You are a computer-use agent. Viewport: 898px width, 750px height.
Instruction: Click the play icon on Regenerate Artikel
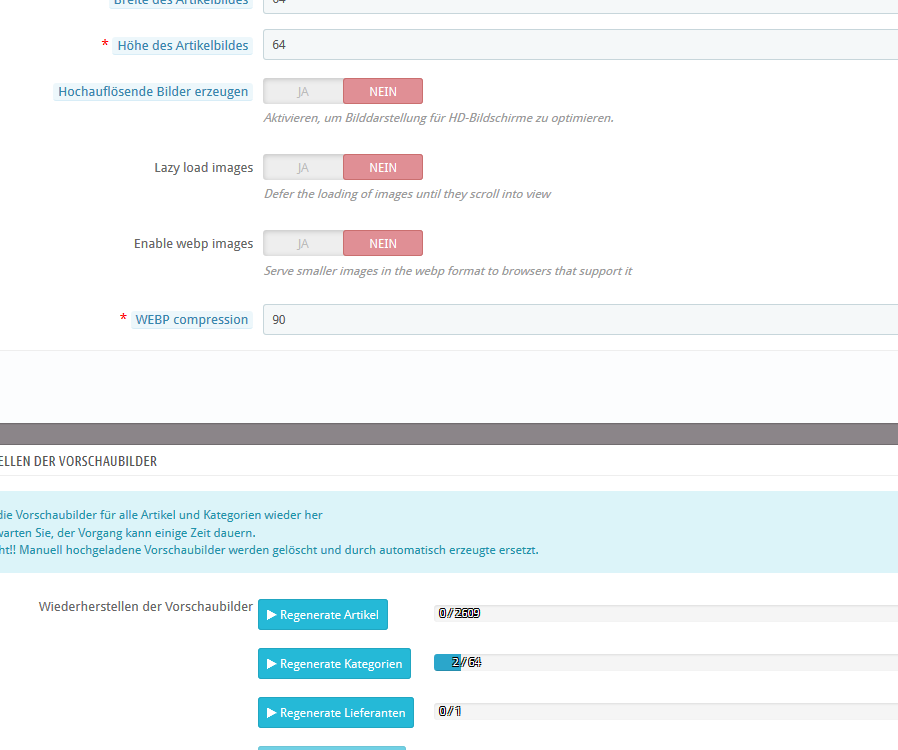pos(272,615)
